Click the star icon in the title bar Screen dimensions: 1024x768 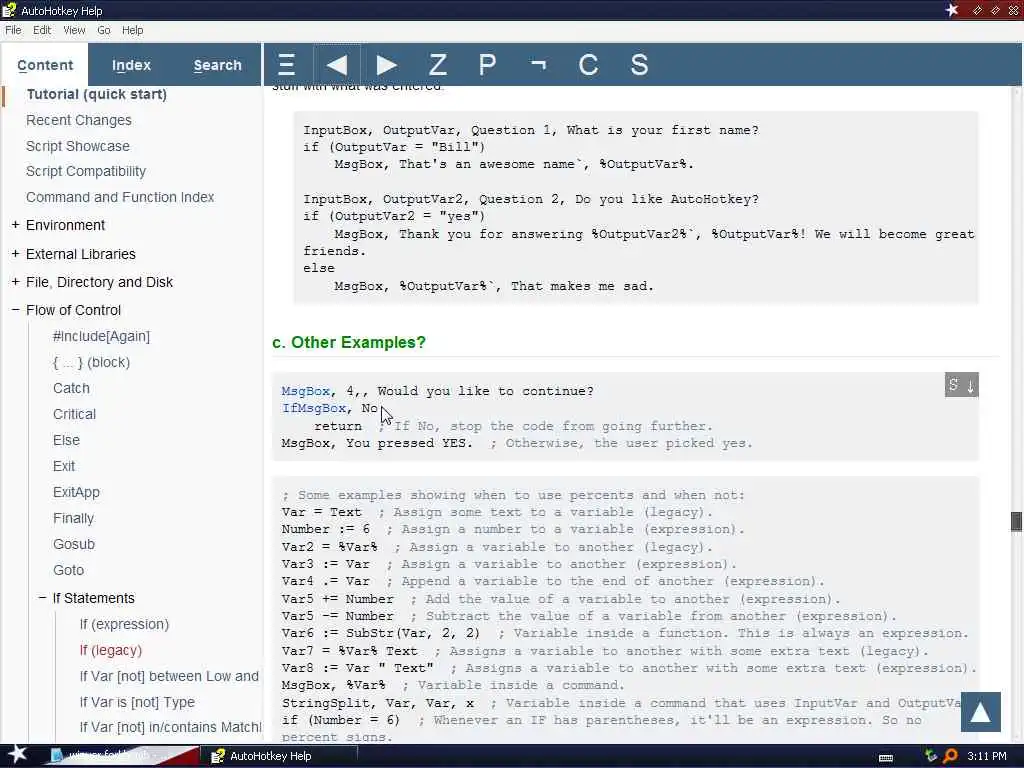click(952, 10)
